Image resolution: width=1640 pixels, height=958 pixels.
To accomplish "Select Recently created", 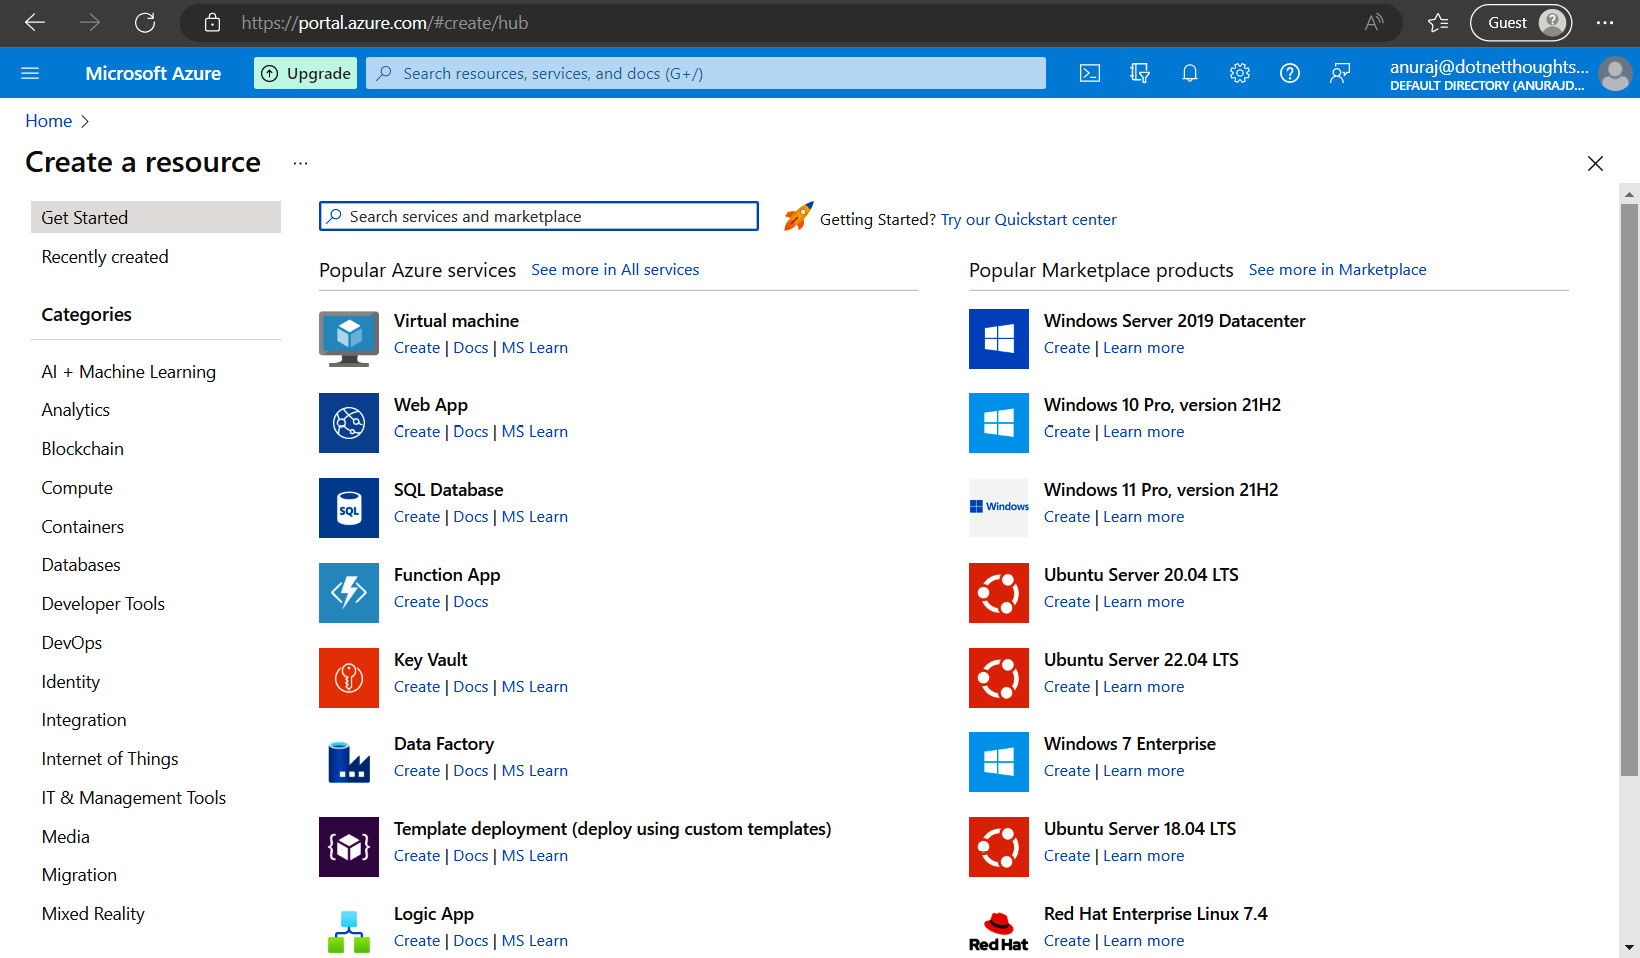I will pyautogui.click(x=105, y=257).
